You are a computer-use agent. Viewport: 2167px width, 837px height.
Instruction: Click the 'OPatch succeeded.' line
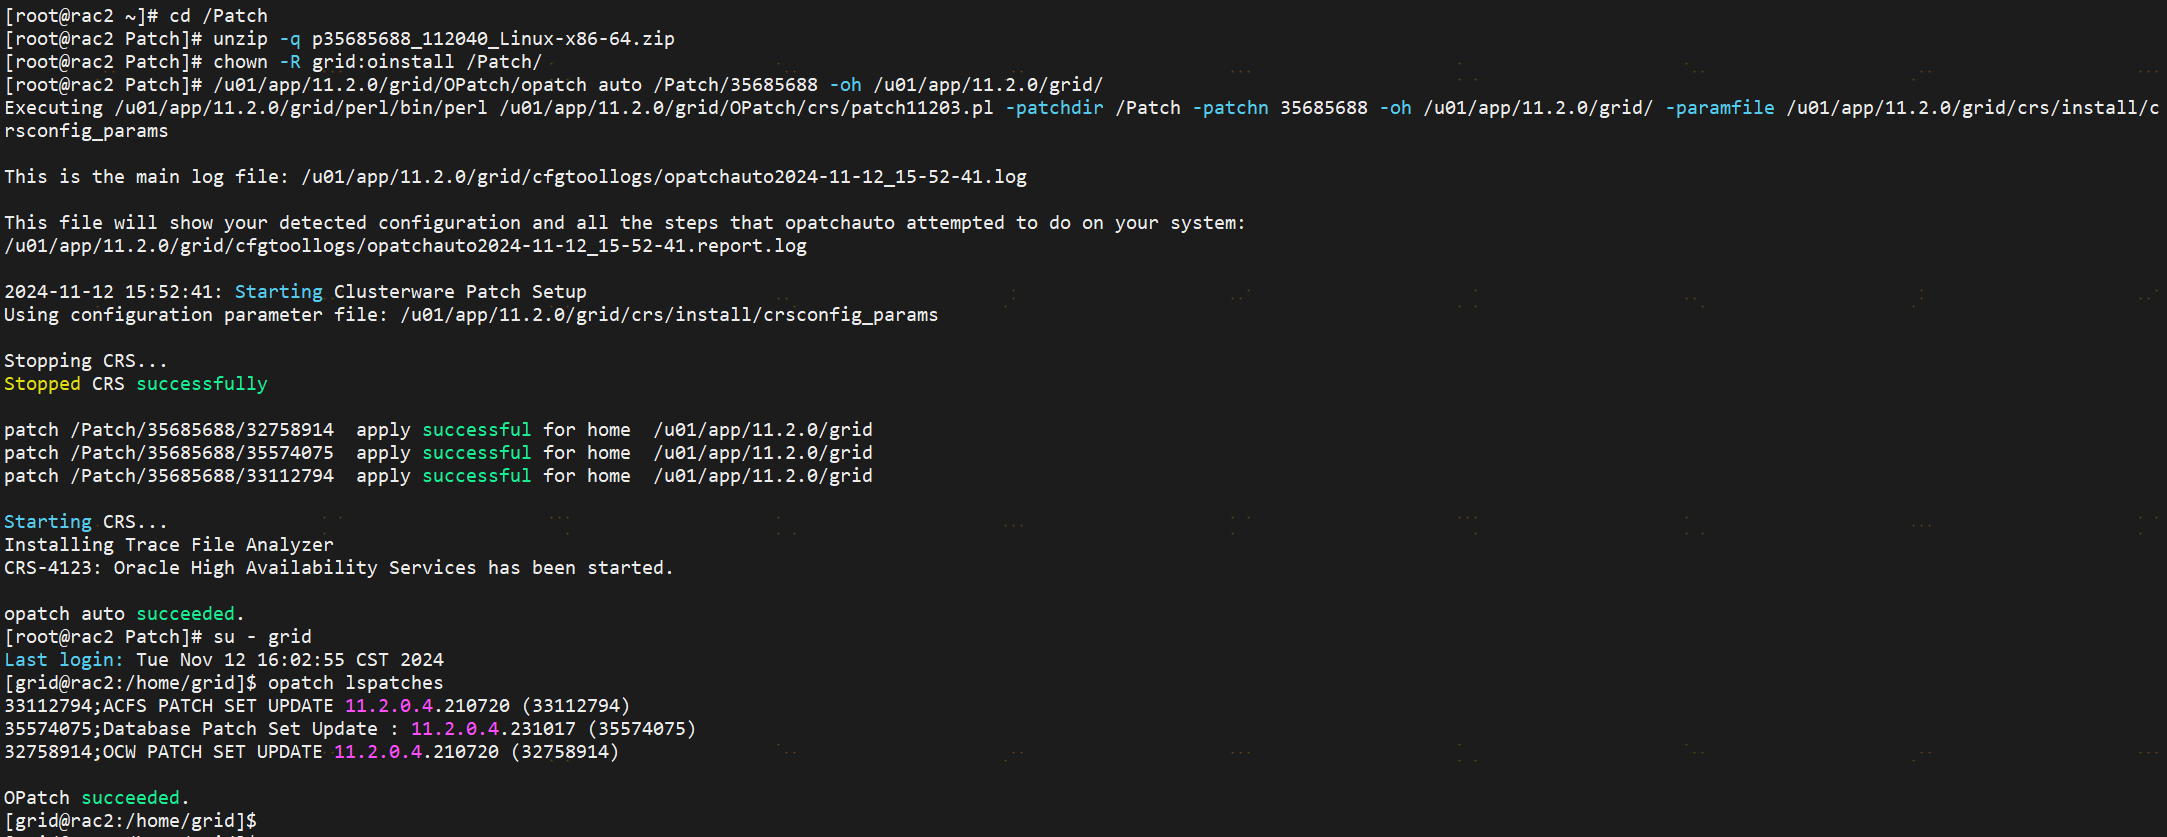pos(96,798)
